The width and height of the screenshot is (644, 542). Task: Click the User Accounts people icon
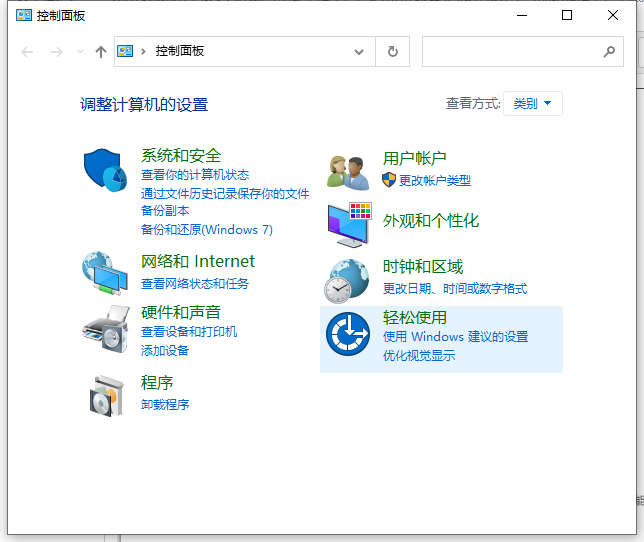tap(349, 171)
